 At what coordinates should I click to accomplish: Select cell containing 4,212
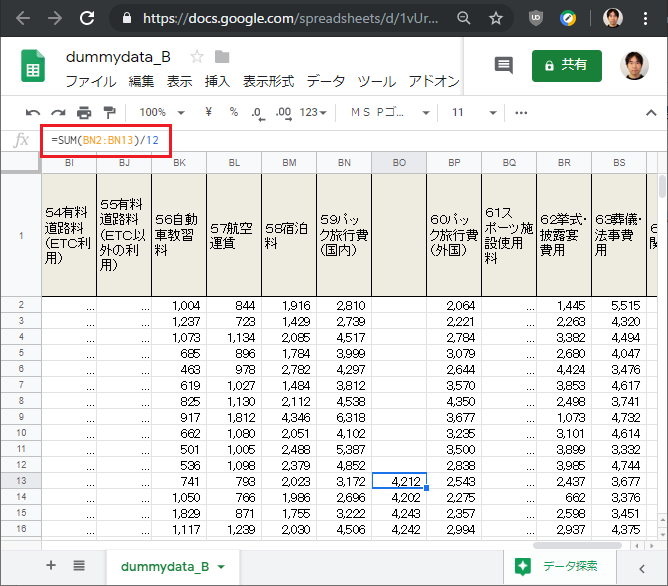(x=399, y=481)
